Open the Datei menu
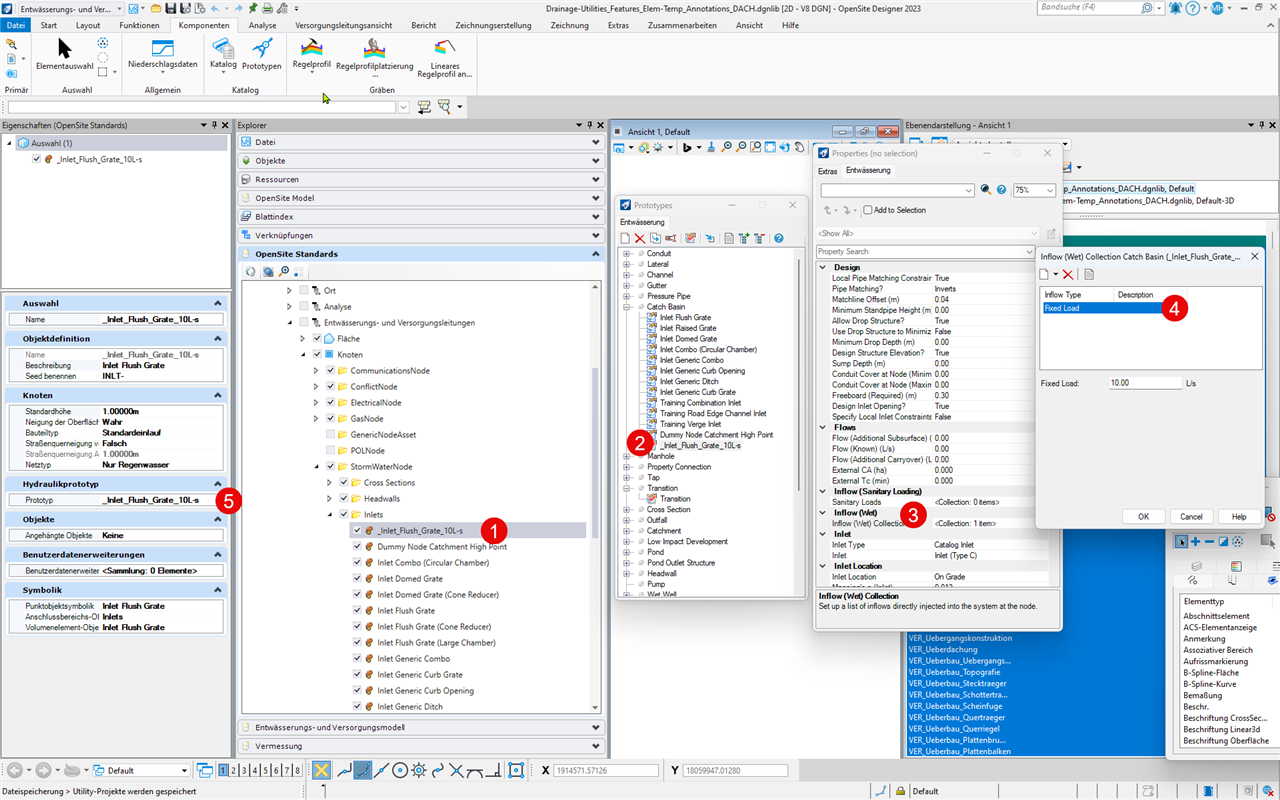Image resolution: width=1280 pixels, height=800 pixels. coord(16,25)
